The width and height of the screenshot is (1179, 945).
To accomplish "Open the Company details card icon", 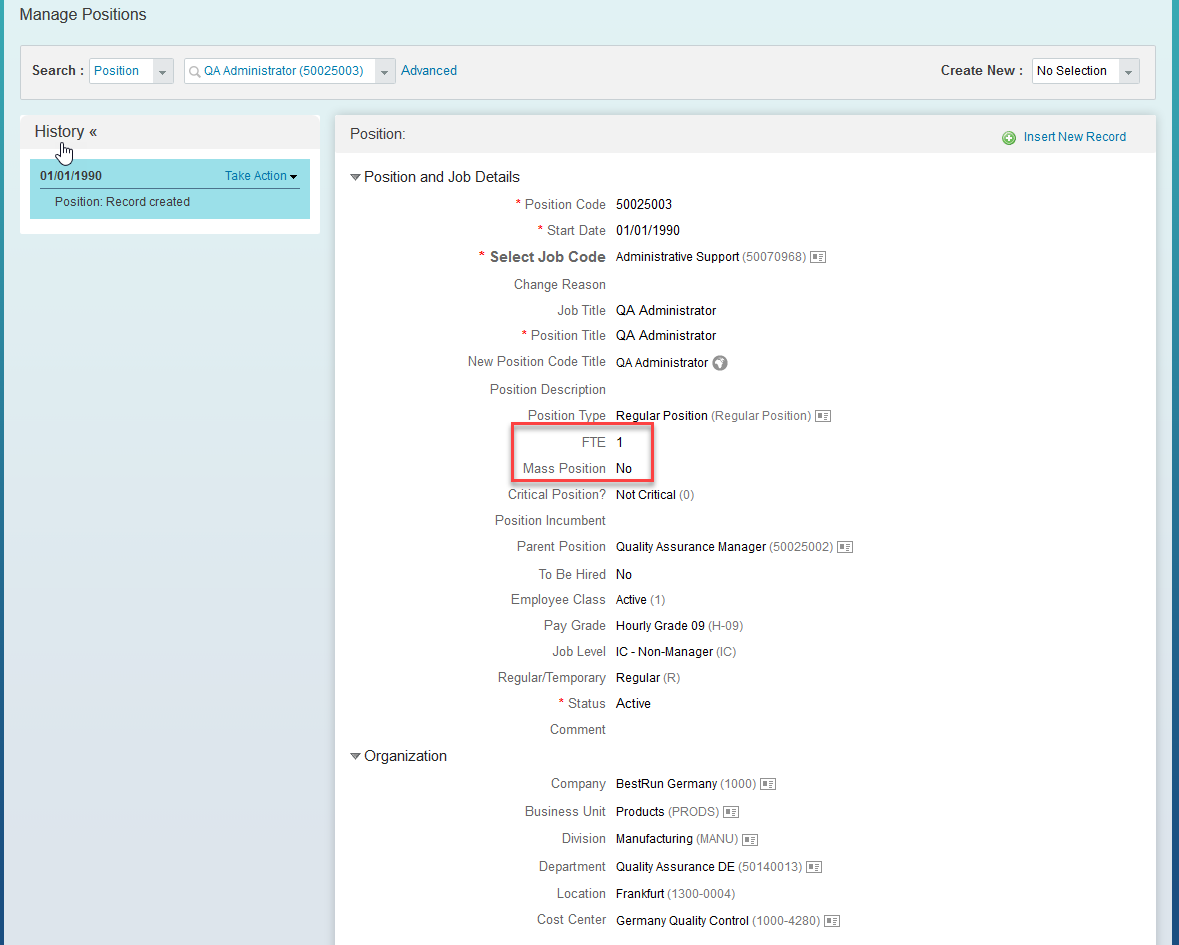I will (x=768, y=784).
